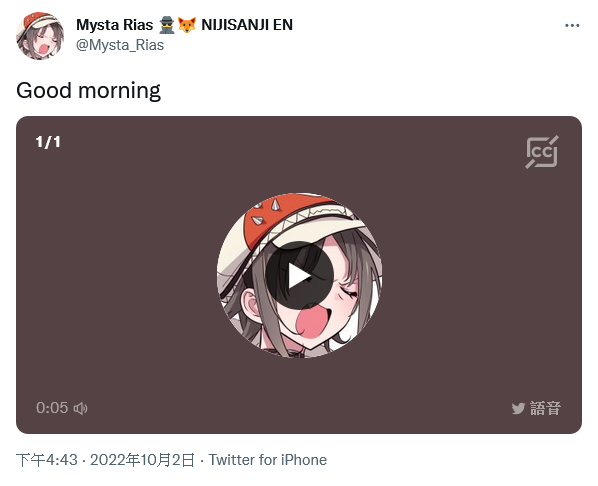The image size is (598, 486).
Task: Select the Good morning tweet text
Action: pyautogui.click(x=88, y=91)
